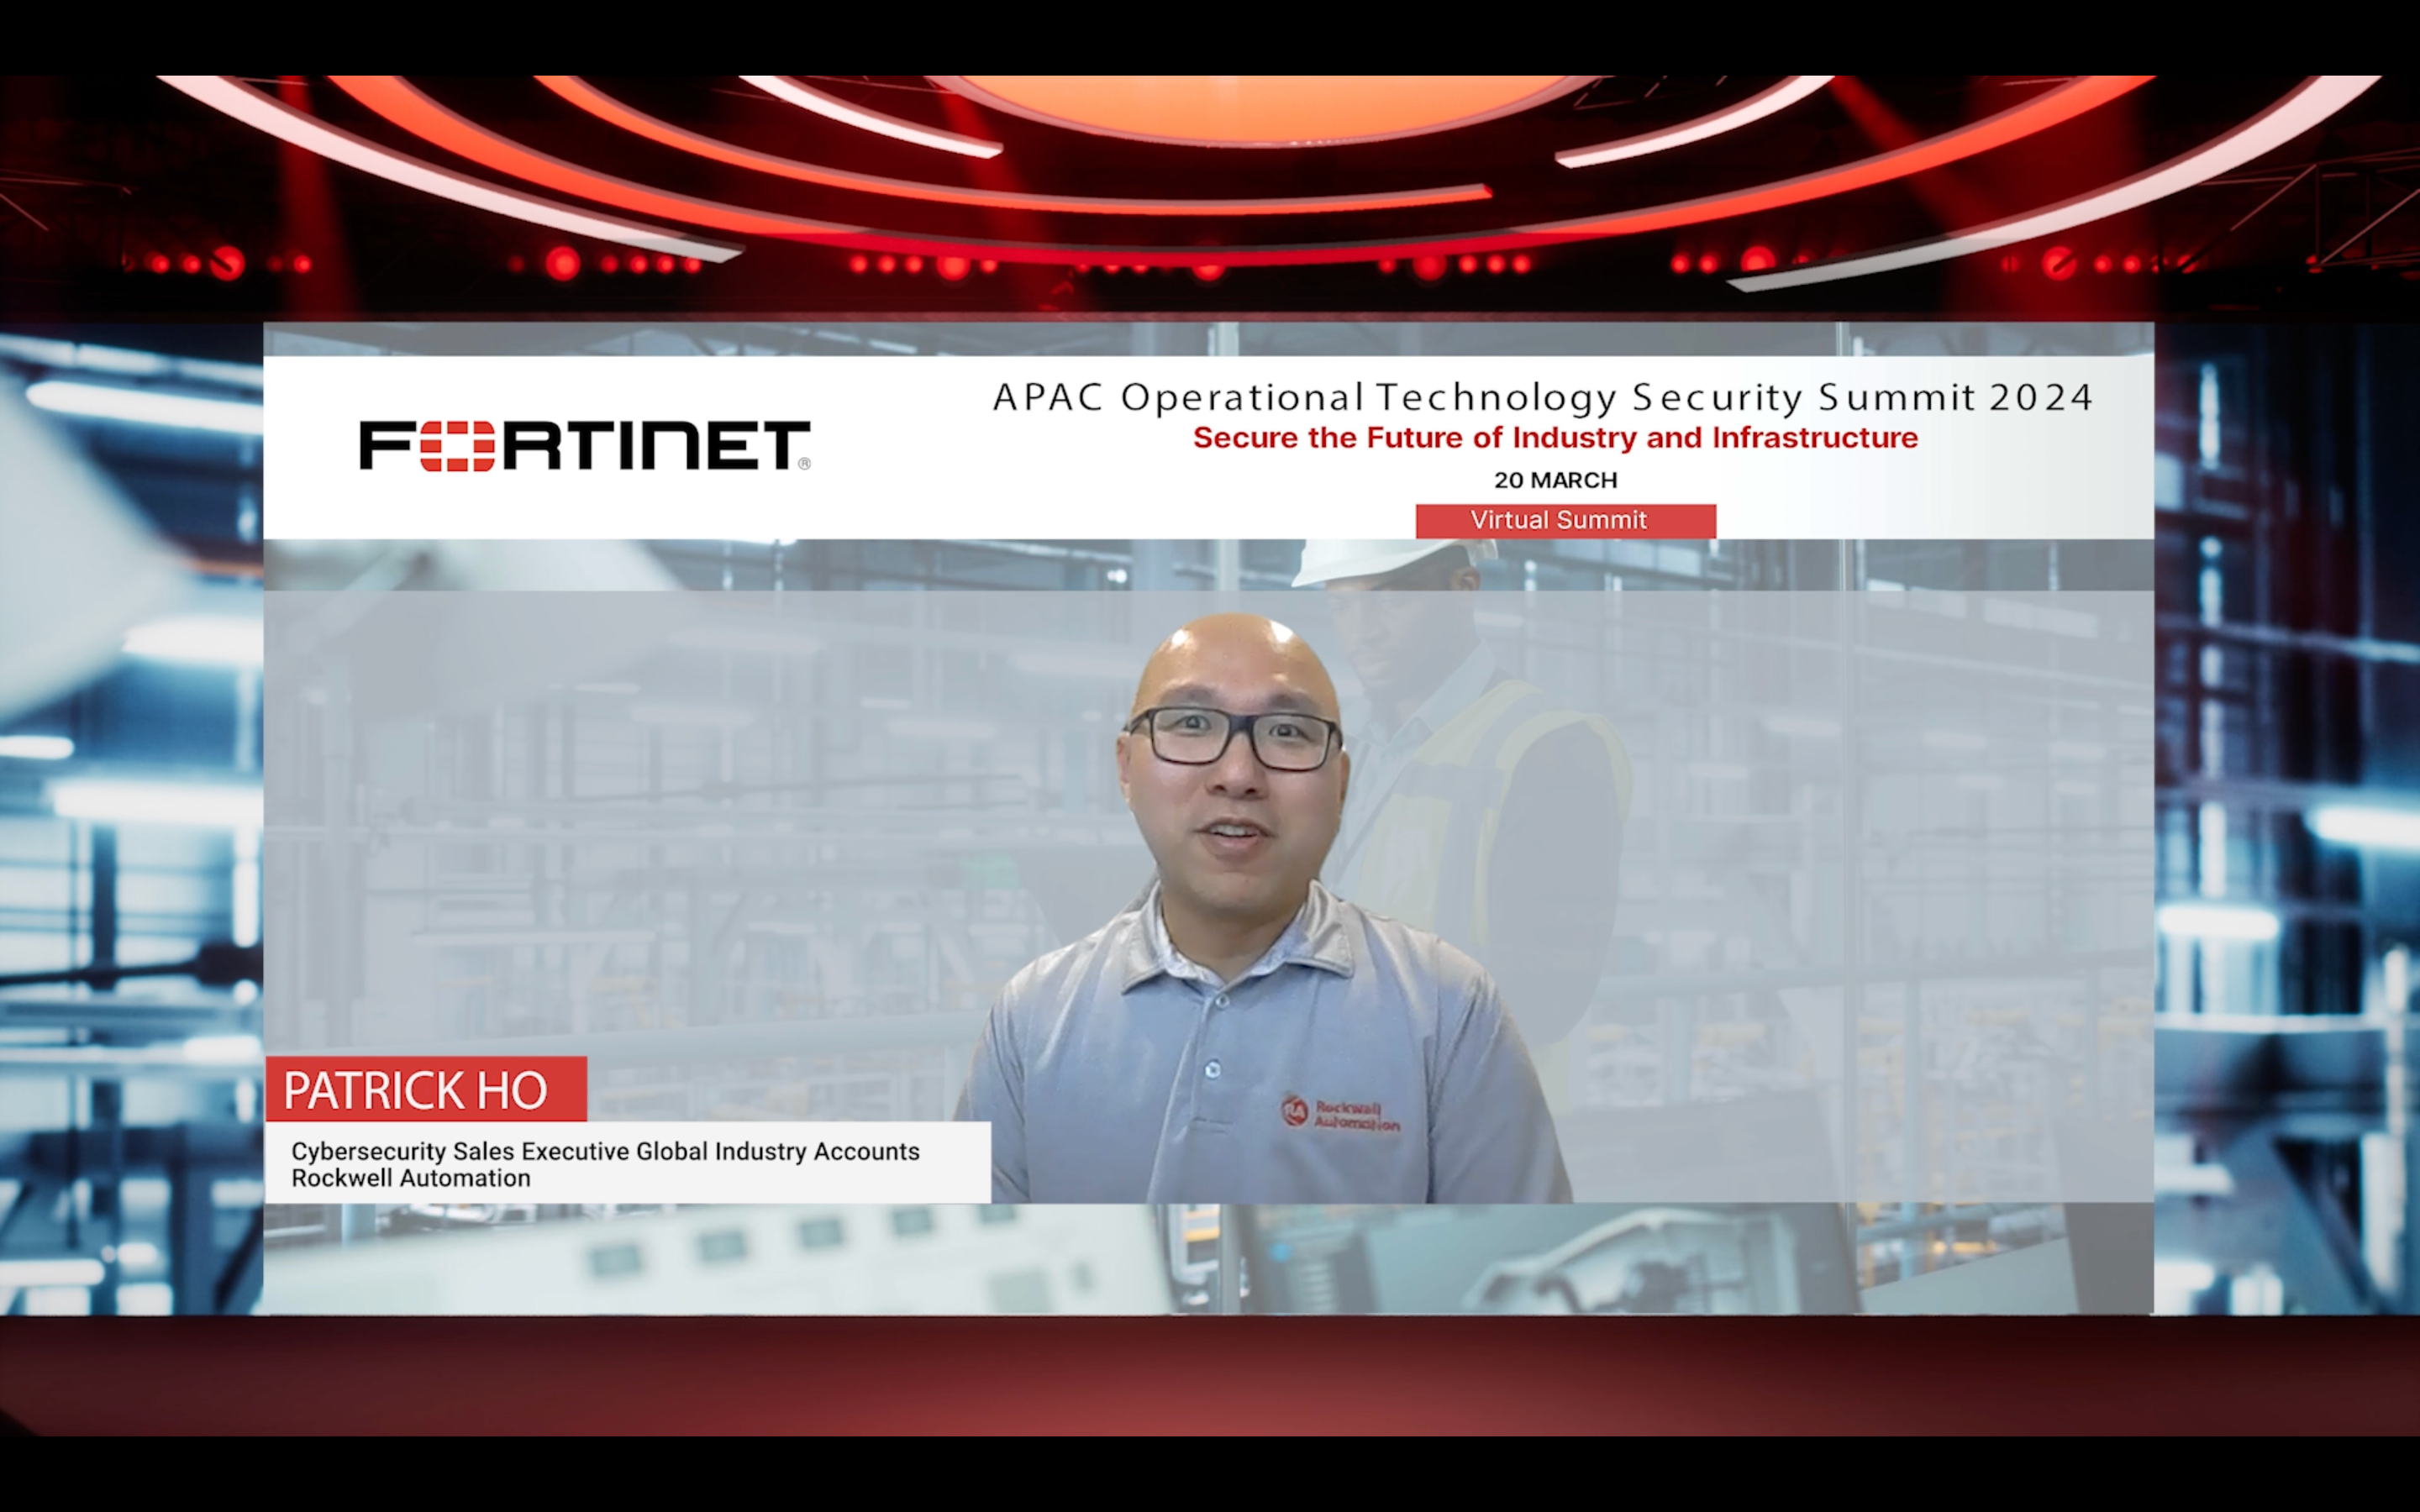Click the registered trademark symbol after Fortinet
Image resolution: width=2420 pixels, height=1512 pixels.
(805, 463)
